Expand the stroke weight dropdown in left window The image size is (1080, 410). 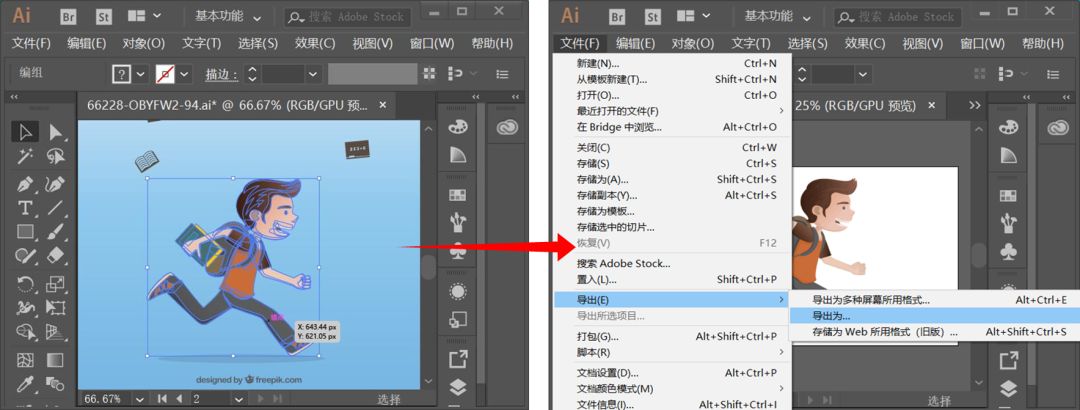point(313,74)
